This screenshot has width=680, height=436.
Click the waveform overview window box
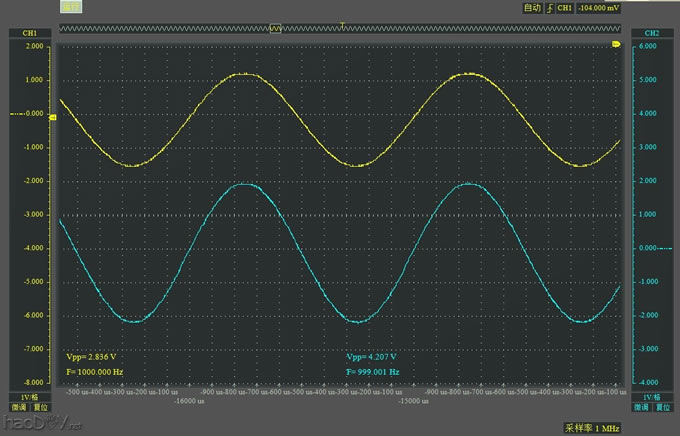coord(275,29)
